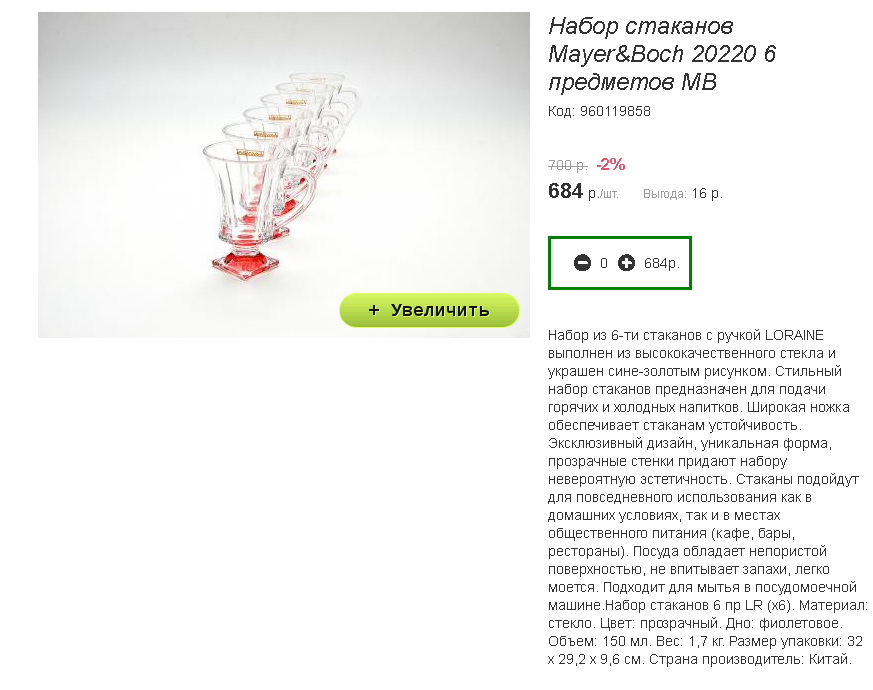Viewport: 873px width, 690px height.
Task: Click the bold 684 price
Action: [x=565, y=191]
